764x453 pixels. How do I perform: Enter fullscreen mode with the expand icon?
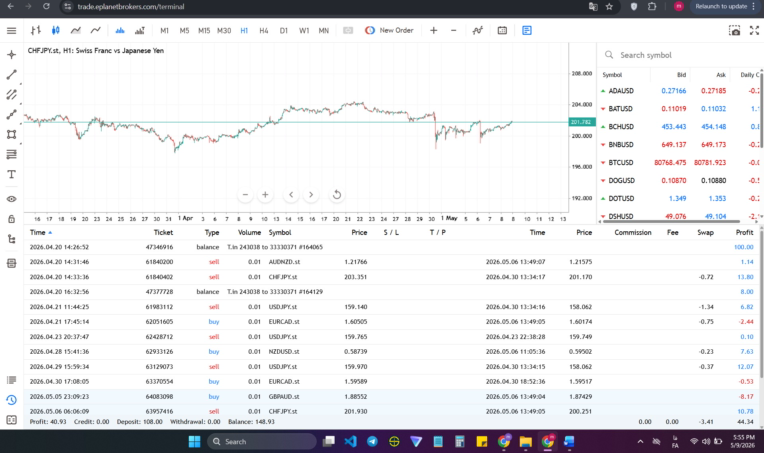[x=754, y=31]
